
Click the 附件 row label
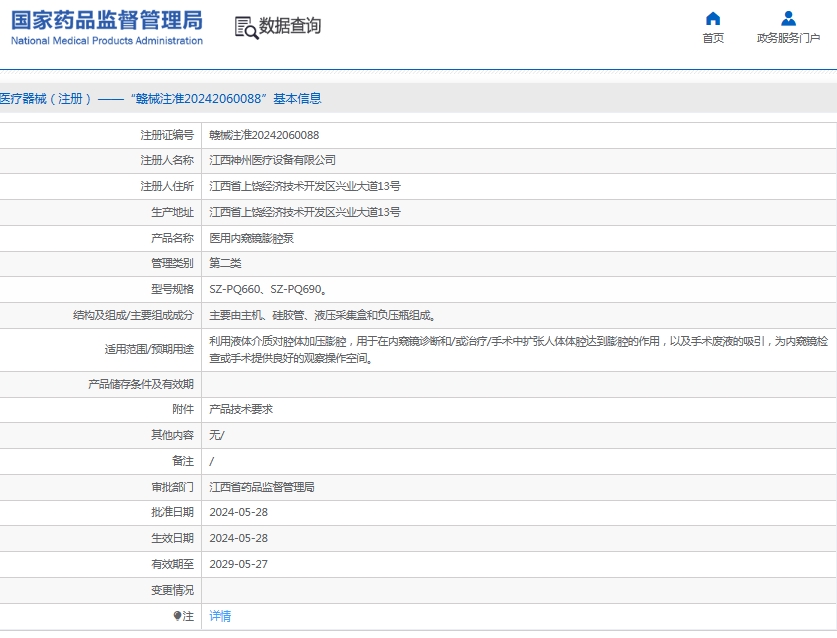coord(183,409)
